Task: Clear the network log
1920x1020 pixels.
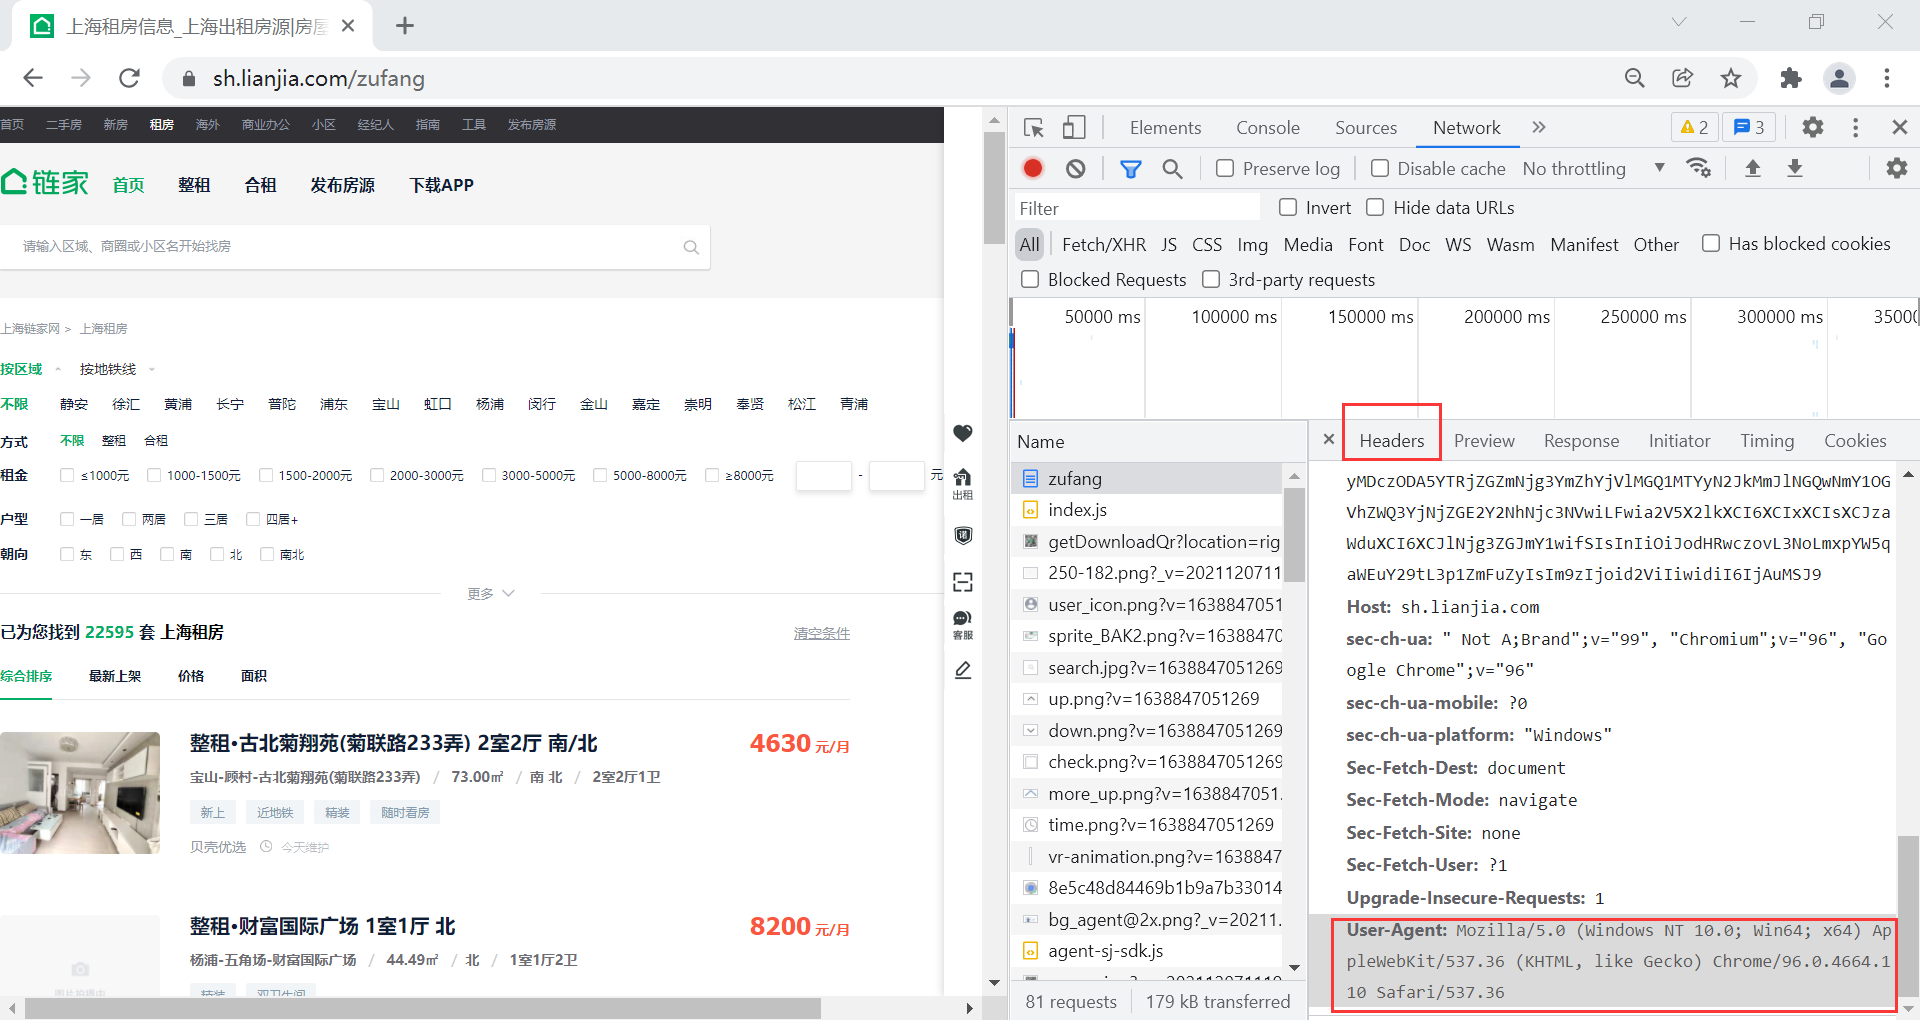Action: pyautogui.click(x=1076, y=169)
